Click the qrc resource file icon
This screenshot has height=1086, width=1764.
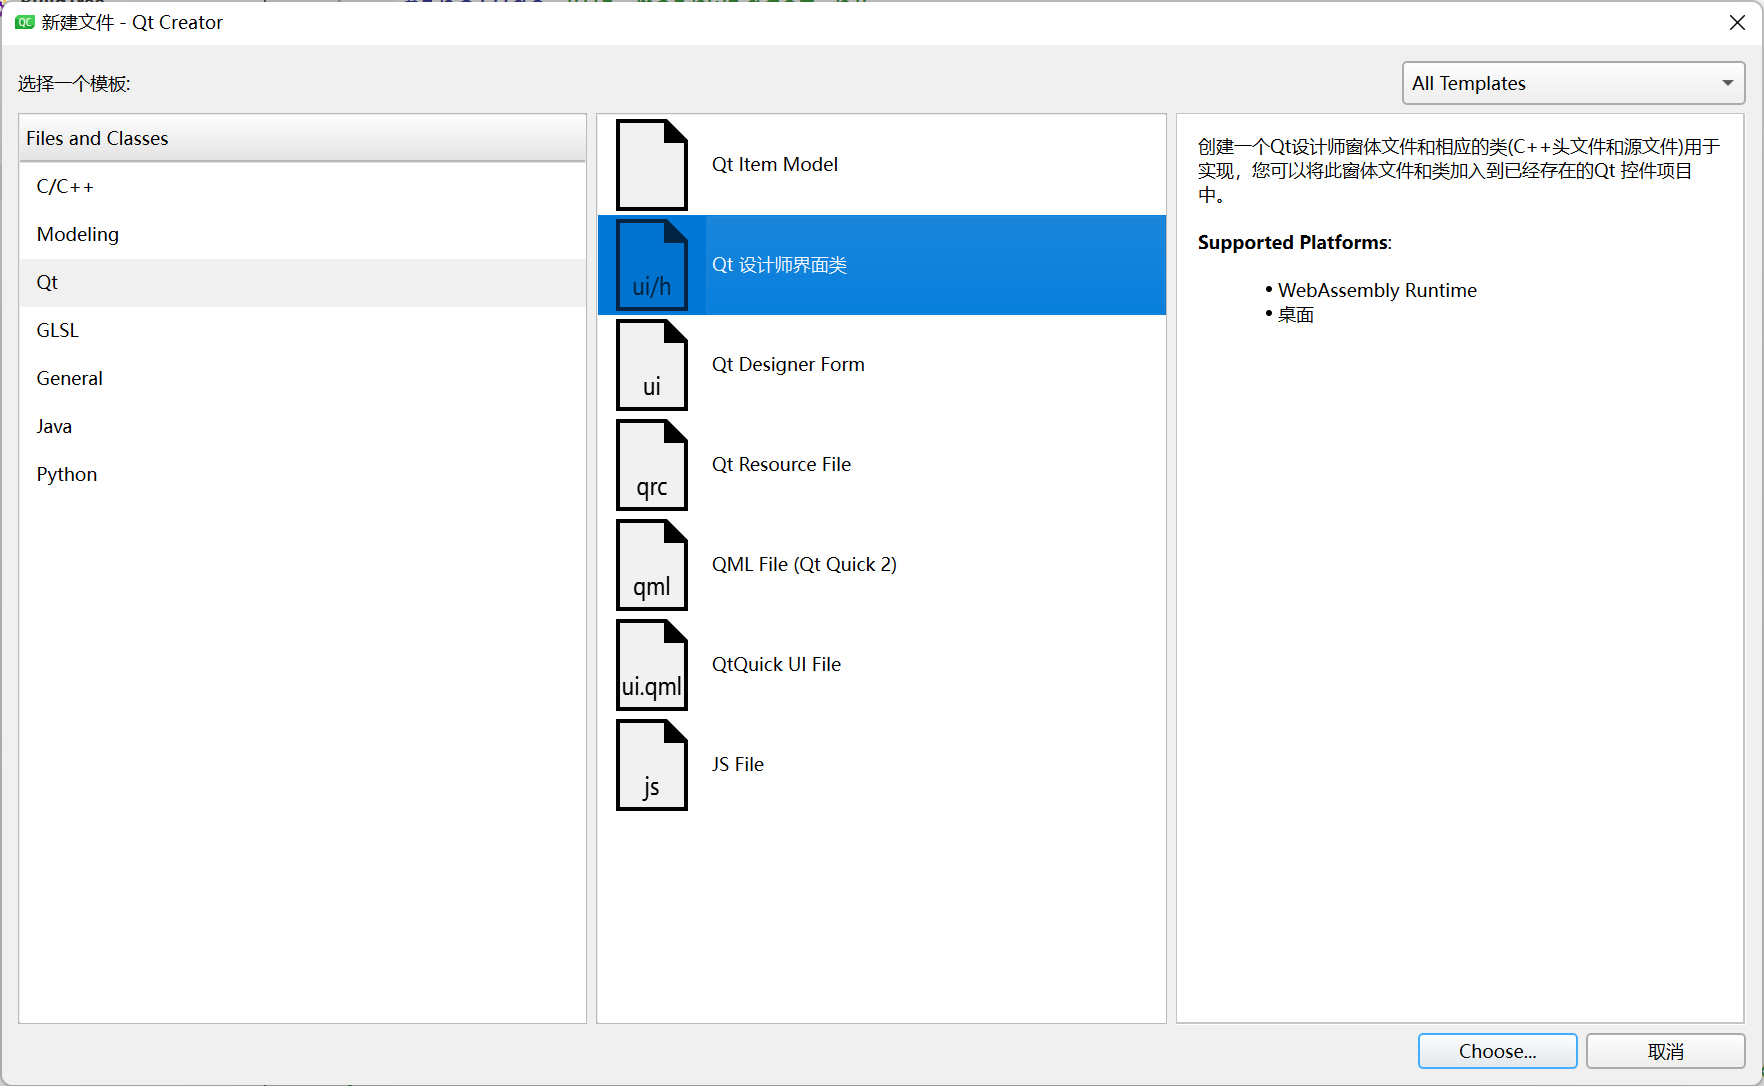652,465
